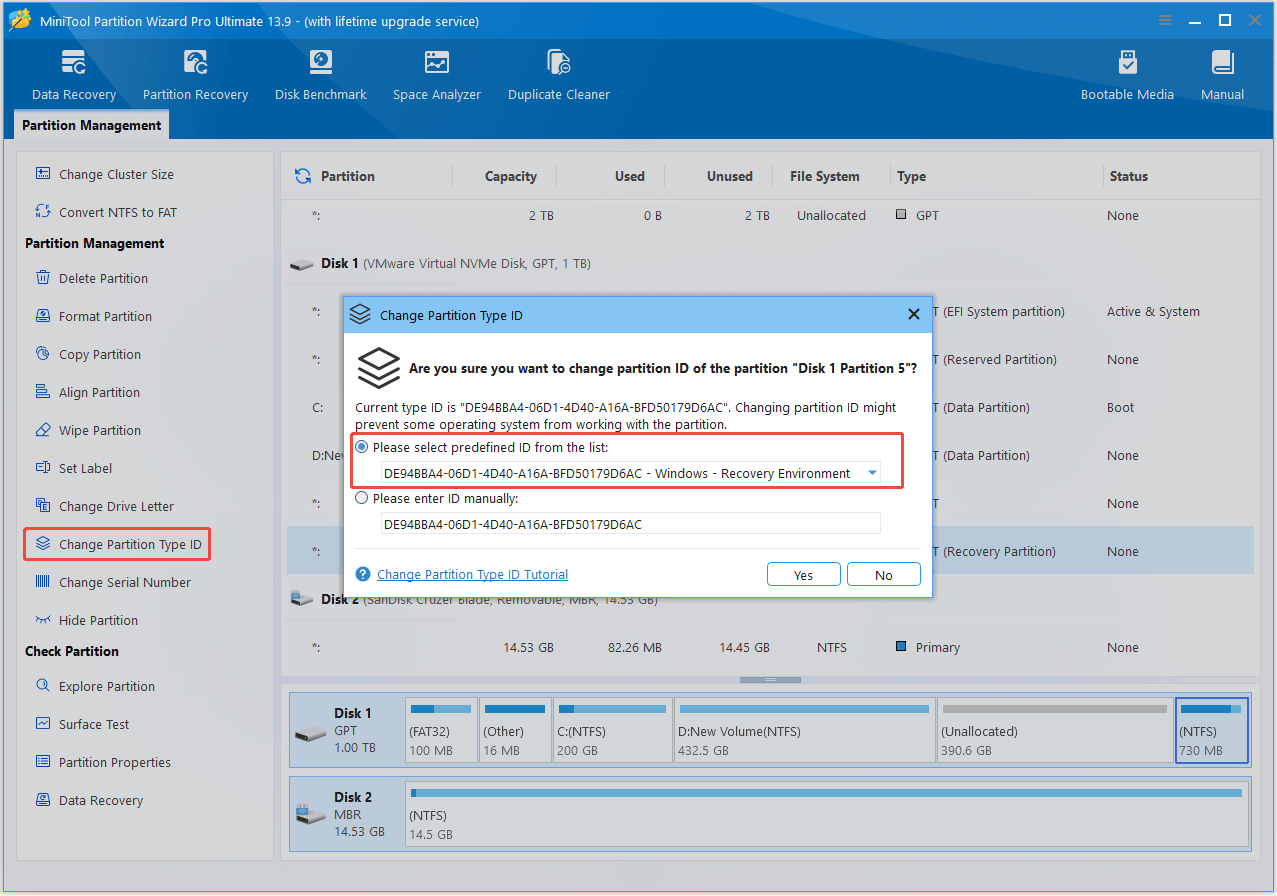The height and width of the screenshot is (896, 1277).
Task: Sort by the Type column header
Action: (x=911, y=176)
